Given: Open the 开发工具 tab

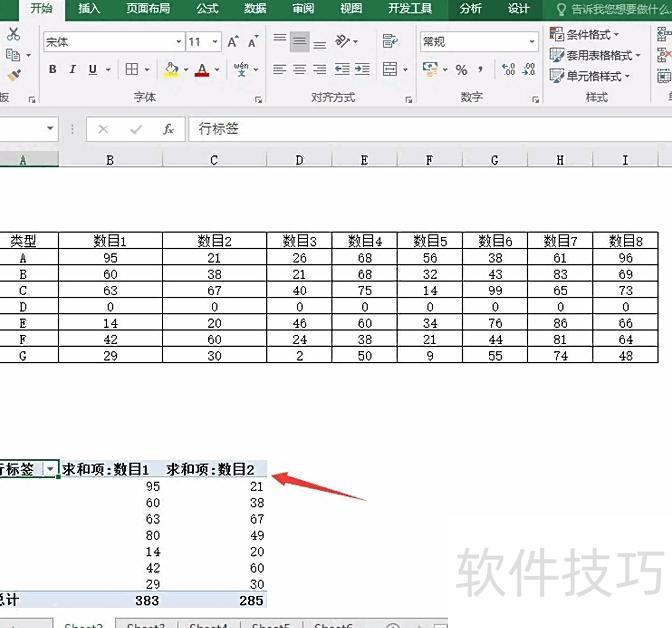Looking at the screenshot, I should pos(410,8).
